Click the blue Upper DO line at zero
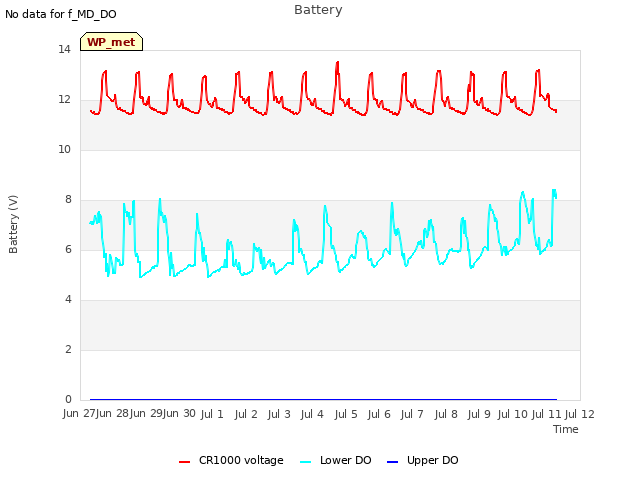Screen dimensions: 640x480 tap(323, 399)
